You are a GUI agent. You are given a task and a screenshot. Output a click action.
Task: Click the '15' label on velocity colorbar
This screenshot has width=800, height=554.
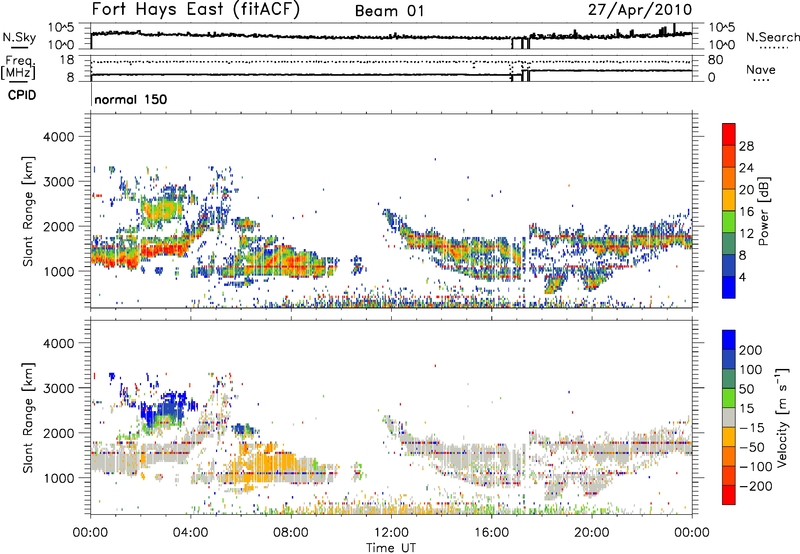tap(746, 409)
